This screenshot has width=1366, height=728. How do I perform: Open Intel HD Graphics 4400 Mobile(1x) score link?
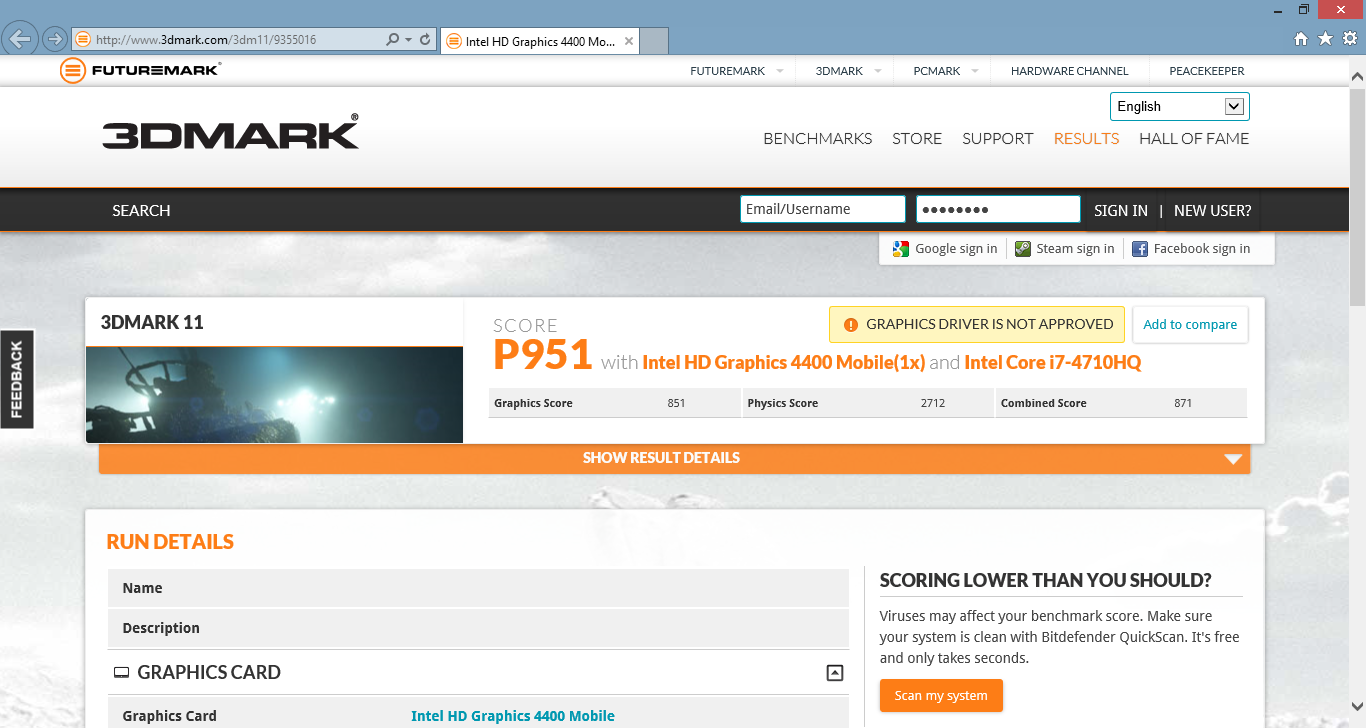pyautogui.click(x=783, y=362)
